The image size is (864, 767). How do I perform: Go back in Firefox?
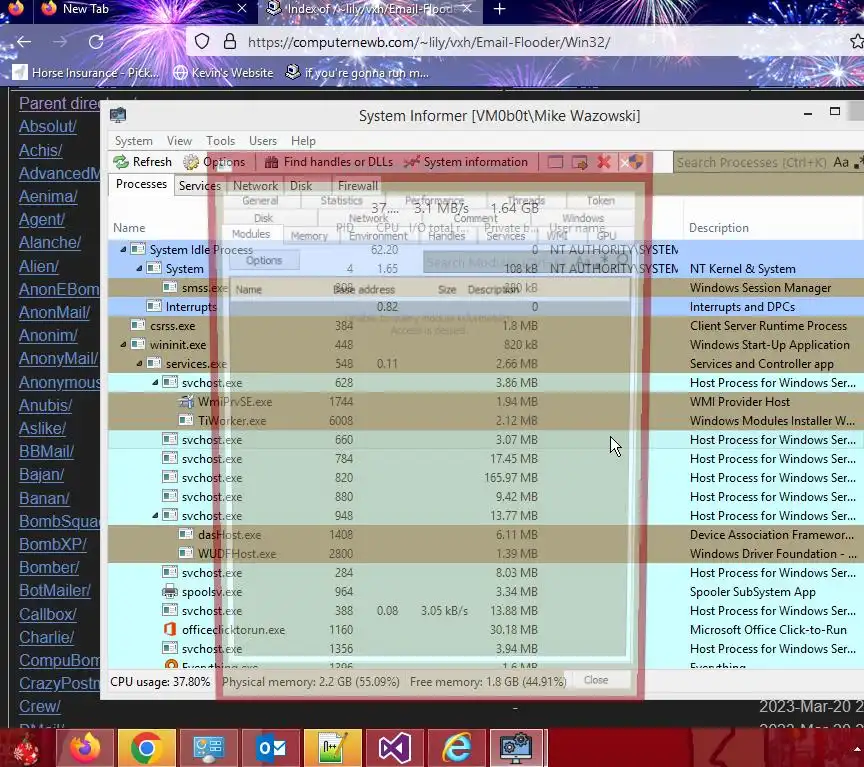(24, 42)
